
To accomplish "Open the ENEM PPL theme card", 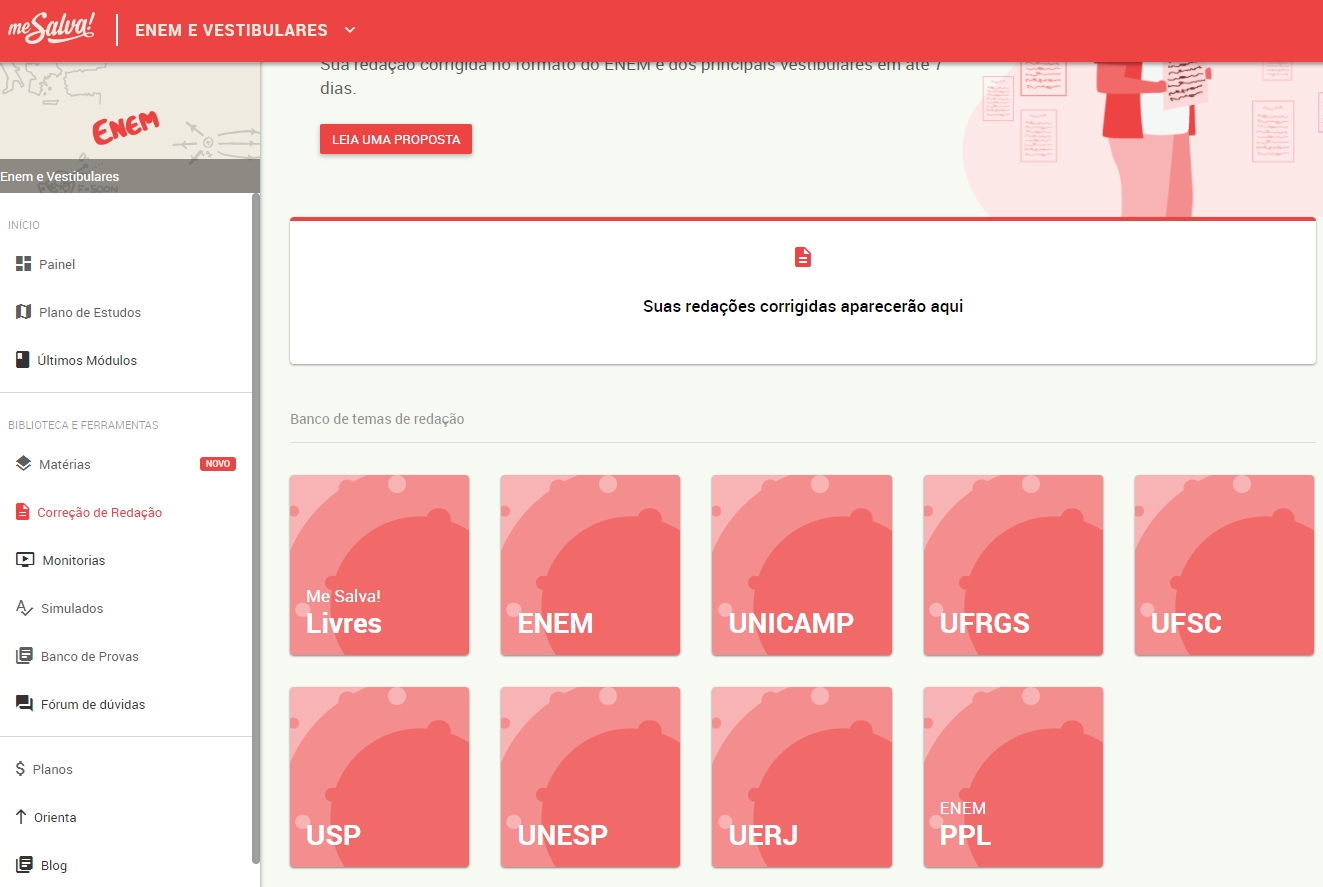I will [x=1013, y=777].
